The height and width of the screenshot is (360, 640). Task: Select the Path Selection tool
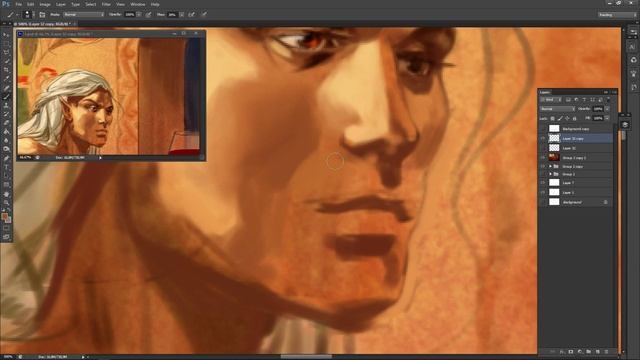(x=7, y=176)
